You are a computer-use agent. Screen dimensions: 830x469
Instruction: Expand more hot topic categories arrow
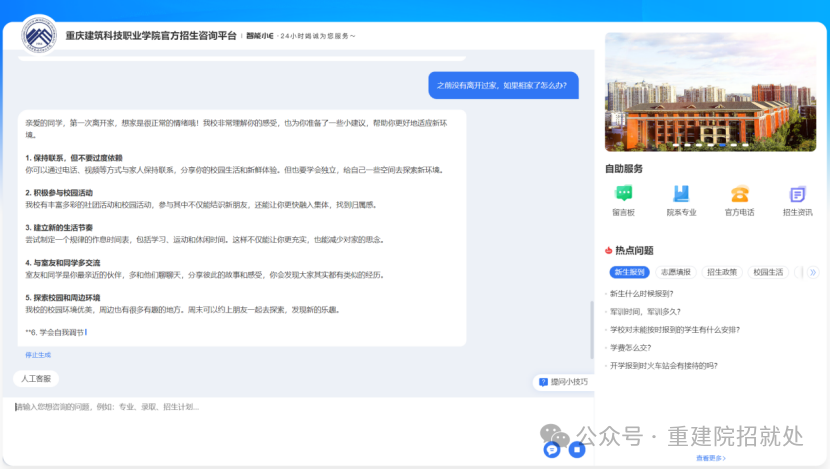click(813, 272)
